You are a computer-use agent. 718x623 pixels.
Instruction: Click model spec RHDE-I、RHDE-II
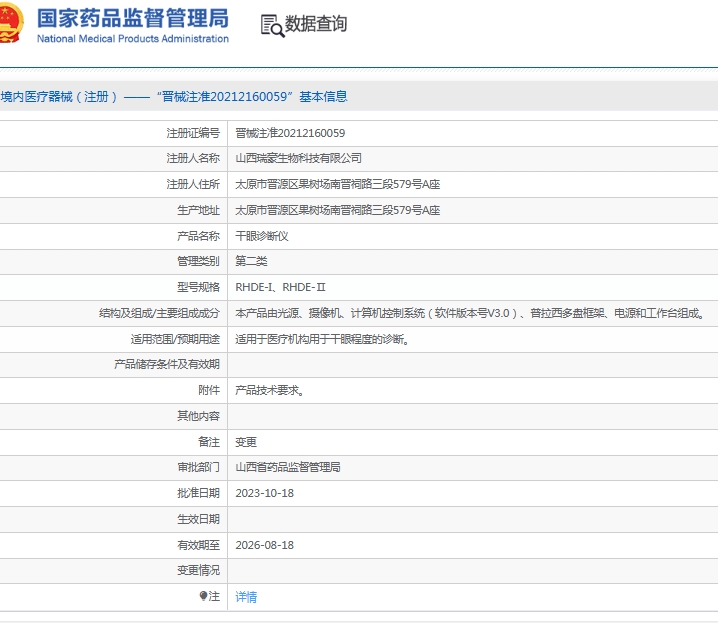click(280, 287)
